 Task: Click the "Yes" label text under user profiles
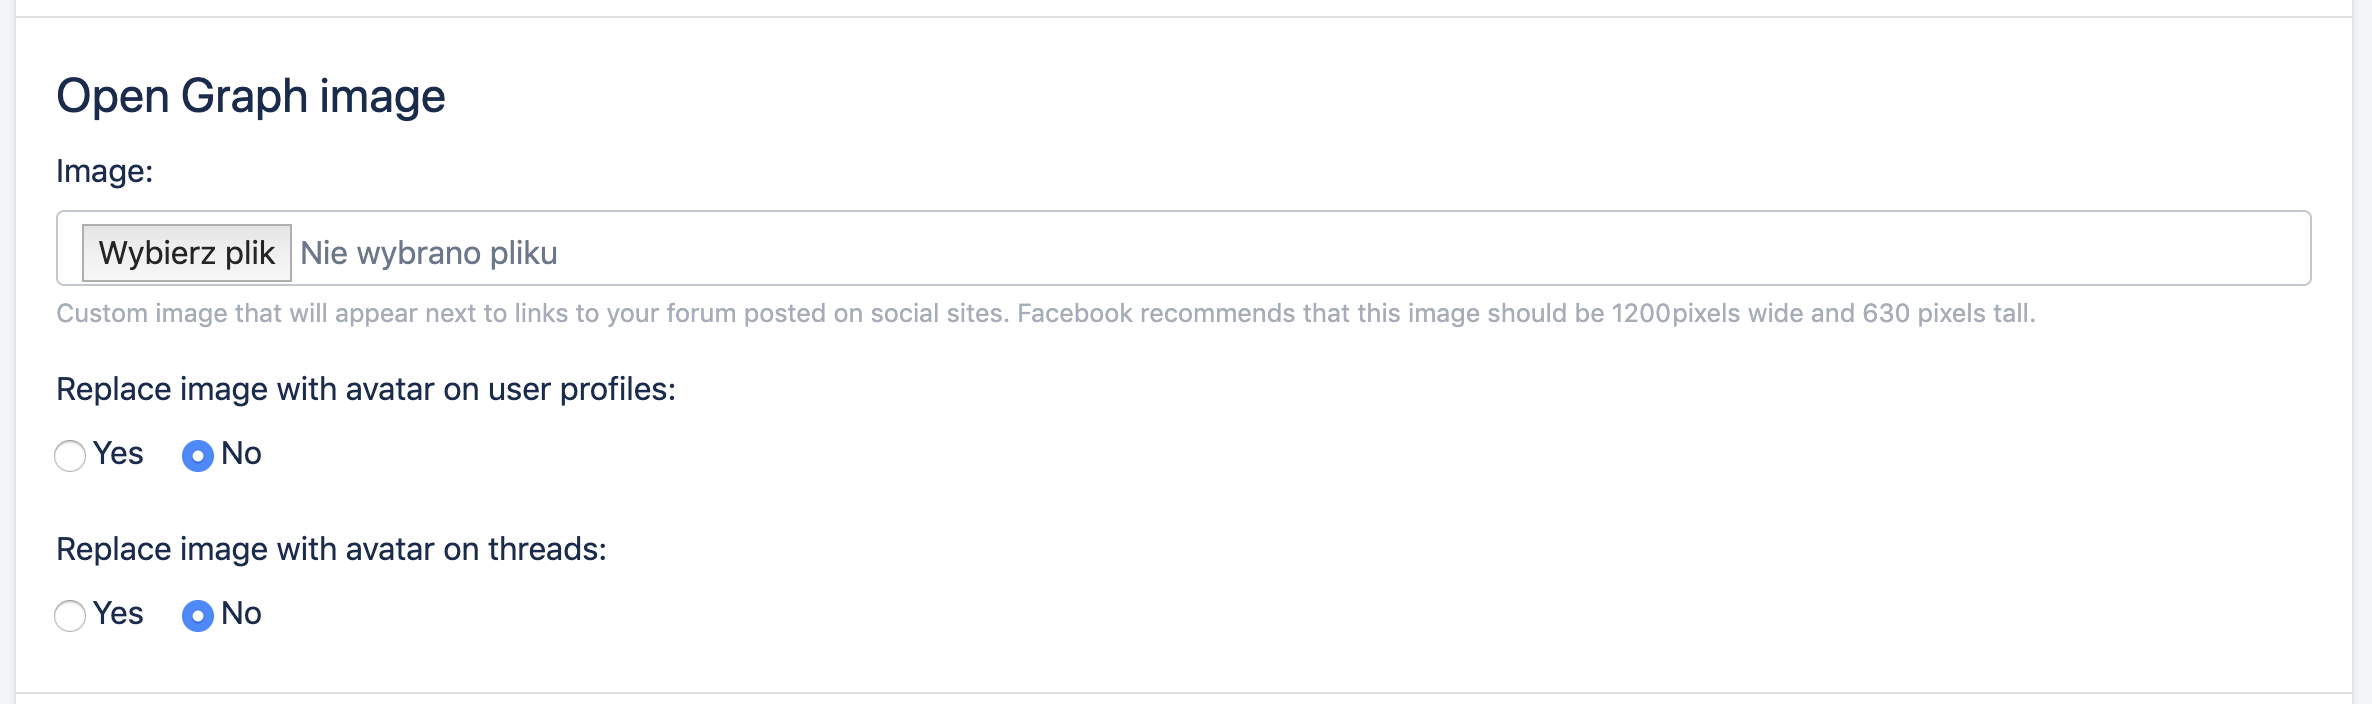tap(118, 454)
